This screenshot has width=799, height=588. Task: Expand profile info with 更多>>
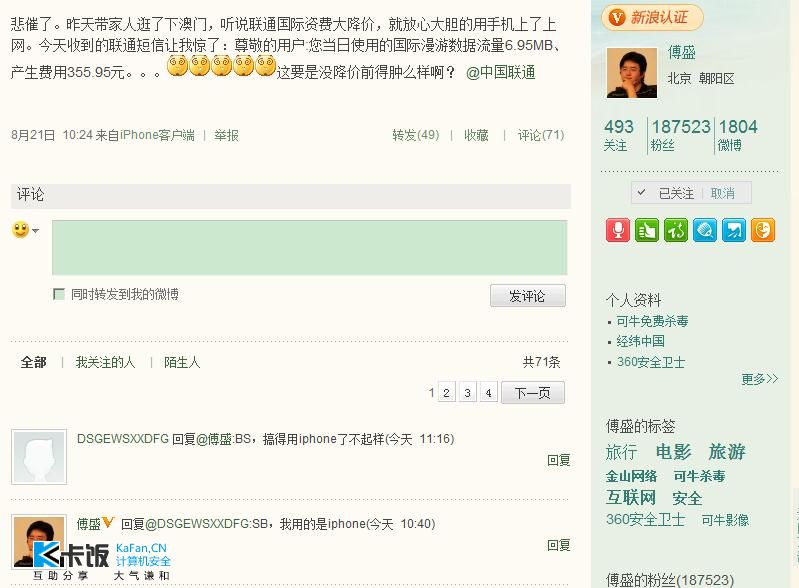(x=759, y=379)
